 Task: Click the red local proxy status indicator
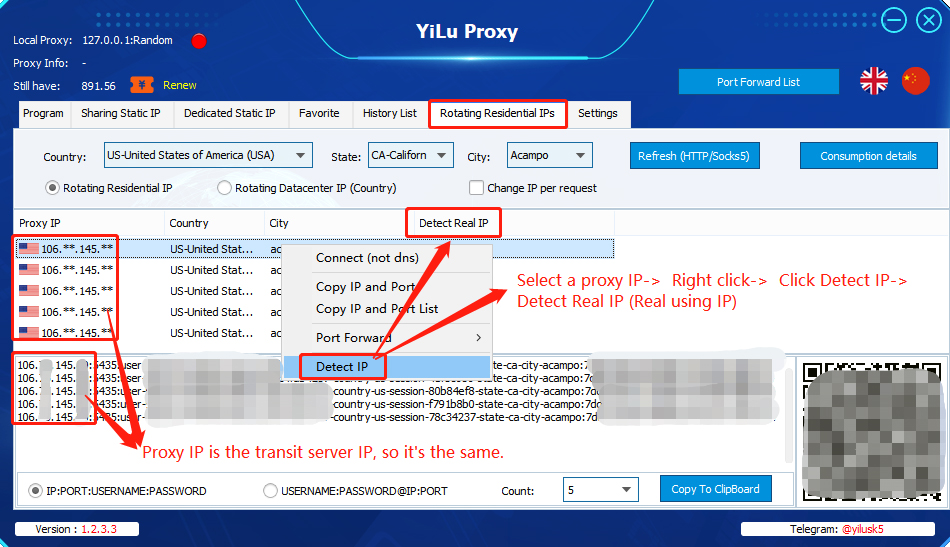click(x=199, y=41)
